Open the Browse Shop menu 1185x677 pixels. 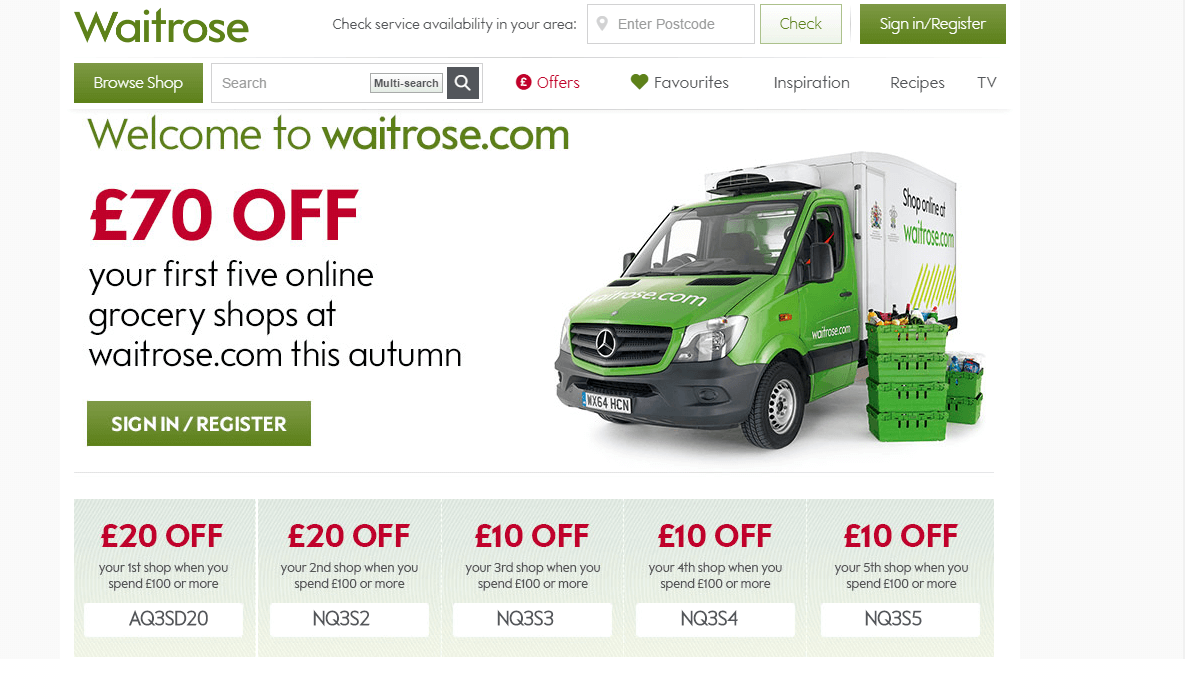coord(138,83)
